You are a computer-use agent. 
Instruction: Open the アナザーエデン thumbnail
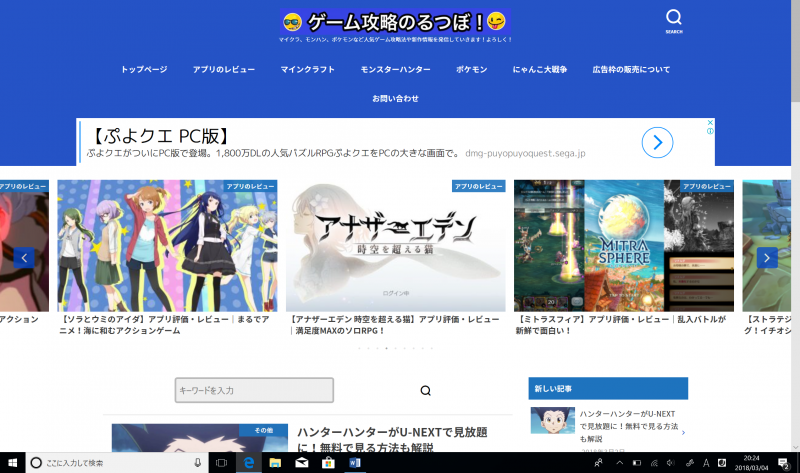[x=395, y=245]
